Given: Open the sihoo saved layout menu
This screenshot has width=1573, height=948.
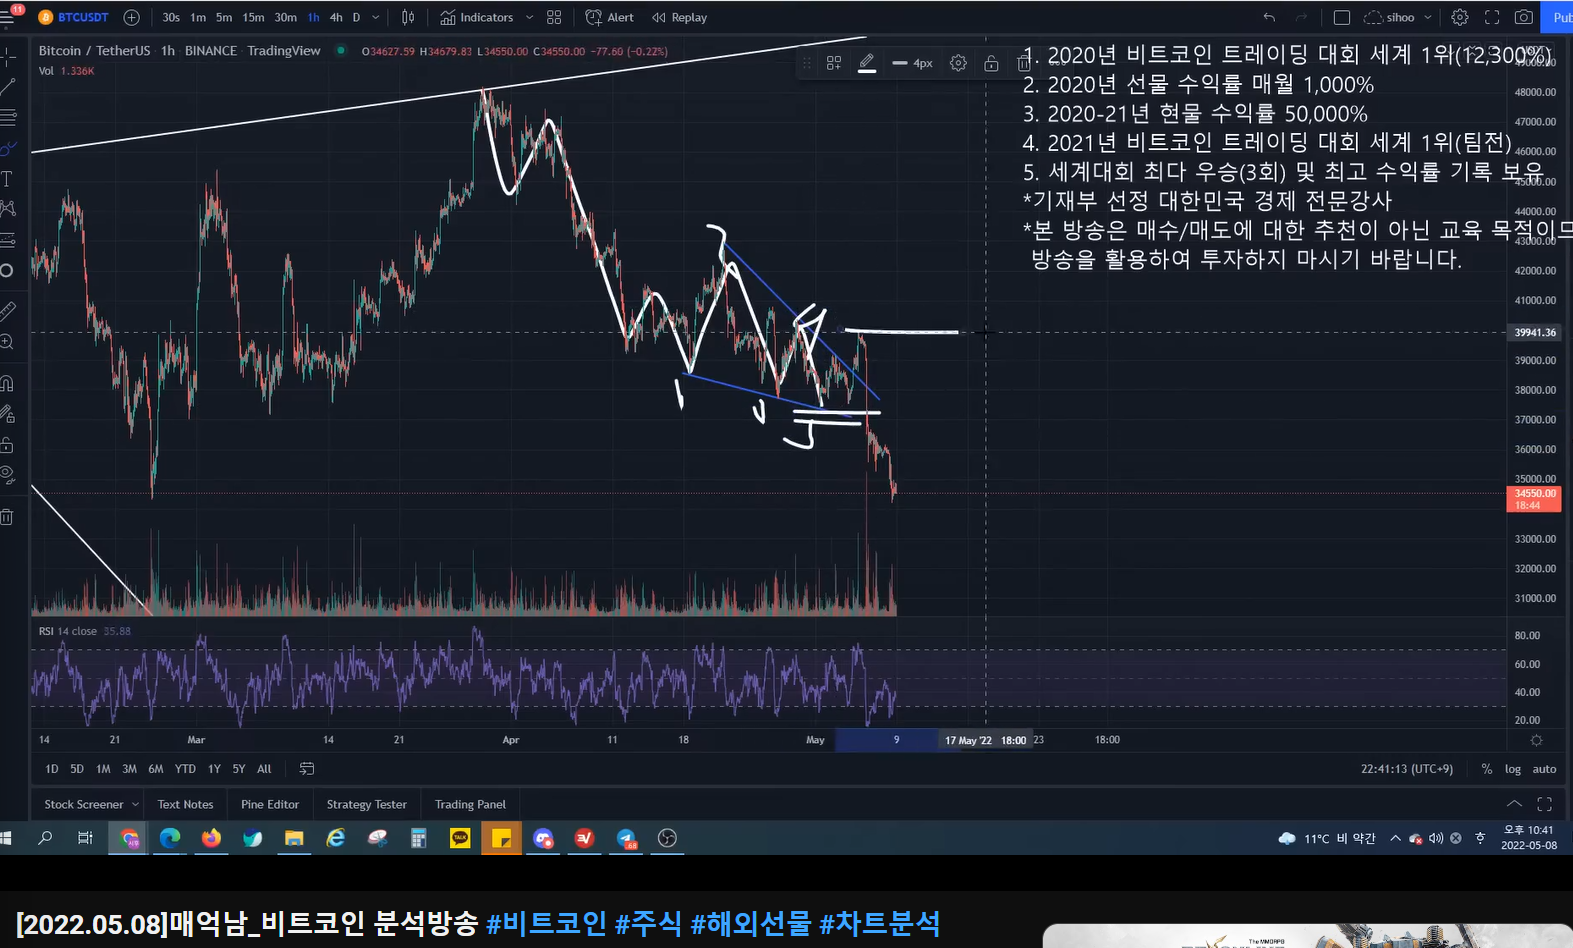Looking at the screenshot, I should [x=1398, y=17].
